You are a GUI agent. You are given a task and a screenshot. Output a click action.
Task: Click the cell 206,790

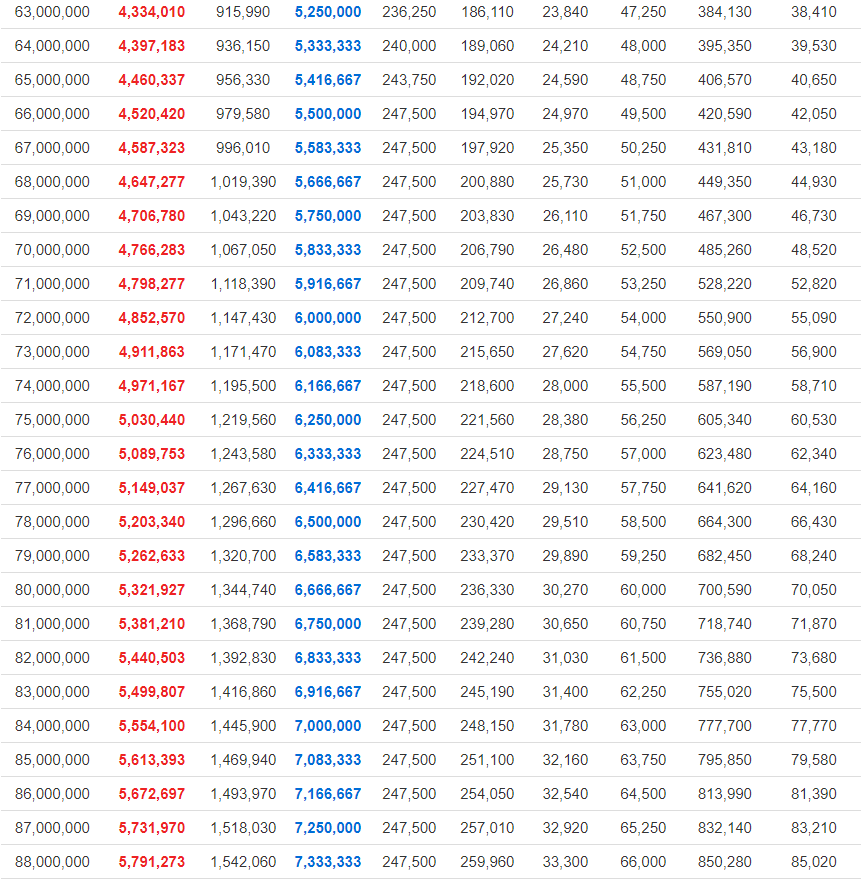click(x=487, y=250)
